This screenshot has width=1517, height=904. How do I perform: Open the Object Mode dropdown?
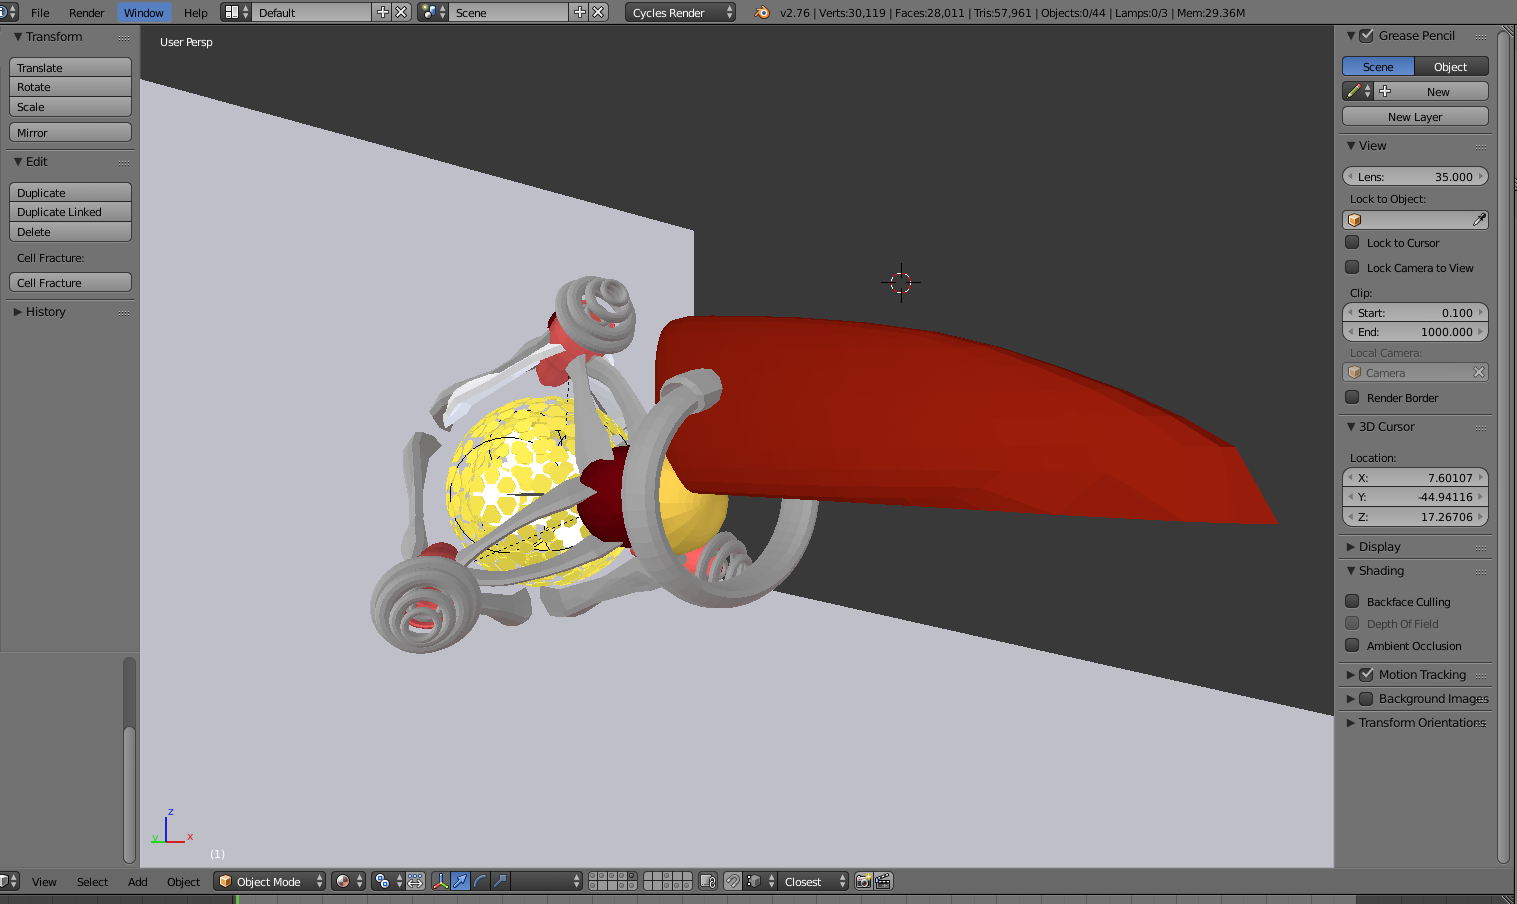tap(270, 881)
